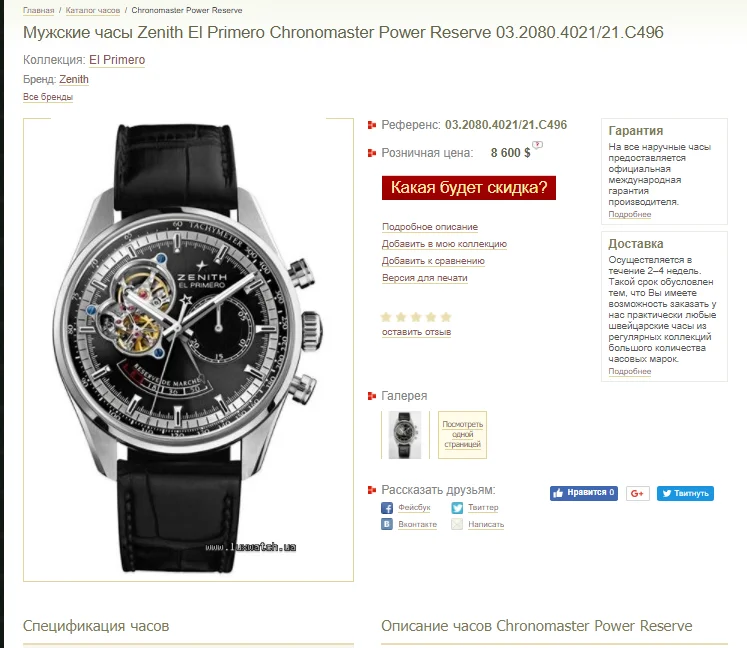Image resolution: width=747 pixels, height=648 pixels.
Task: Open the Какая будет скидка button
Action: pos(469,188)
